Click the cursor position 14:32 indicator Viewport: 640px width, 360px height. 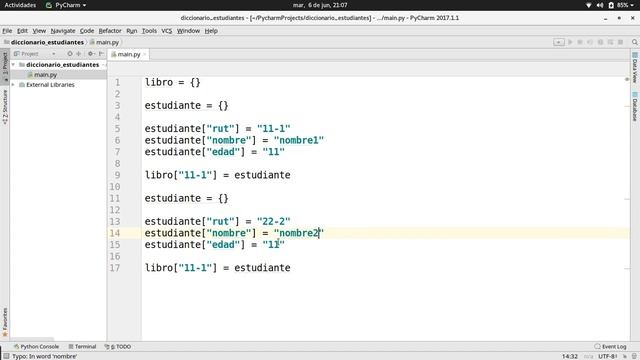pyautogui.click(x=569, y=356)
